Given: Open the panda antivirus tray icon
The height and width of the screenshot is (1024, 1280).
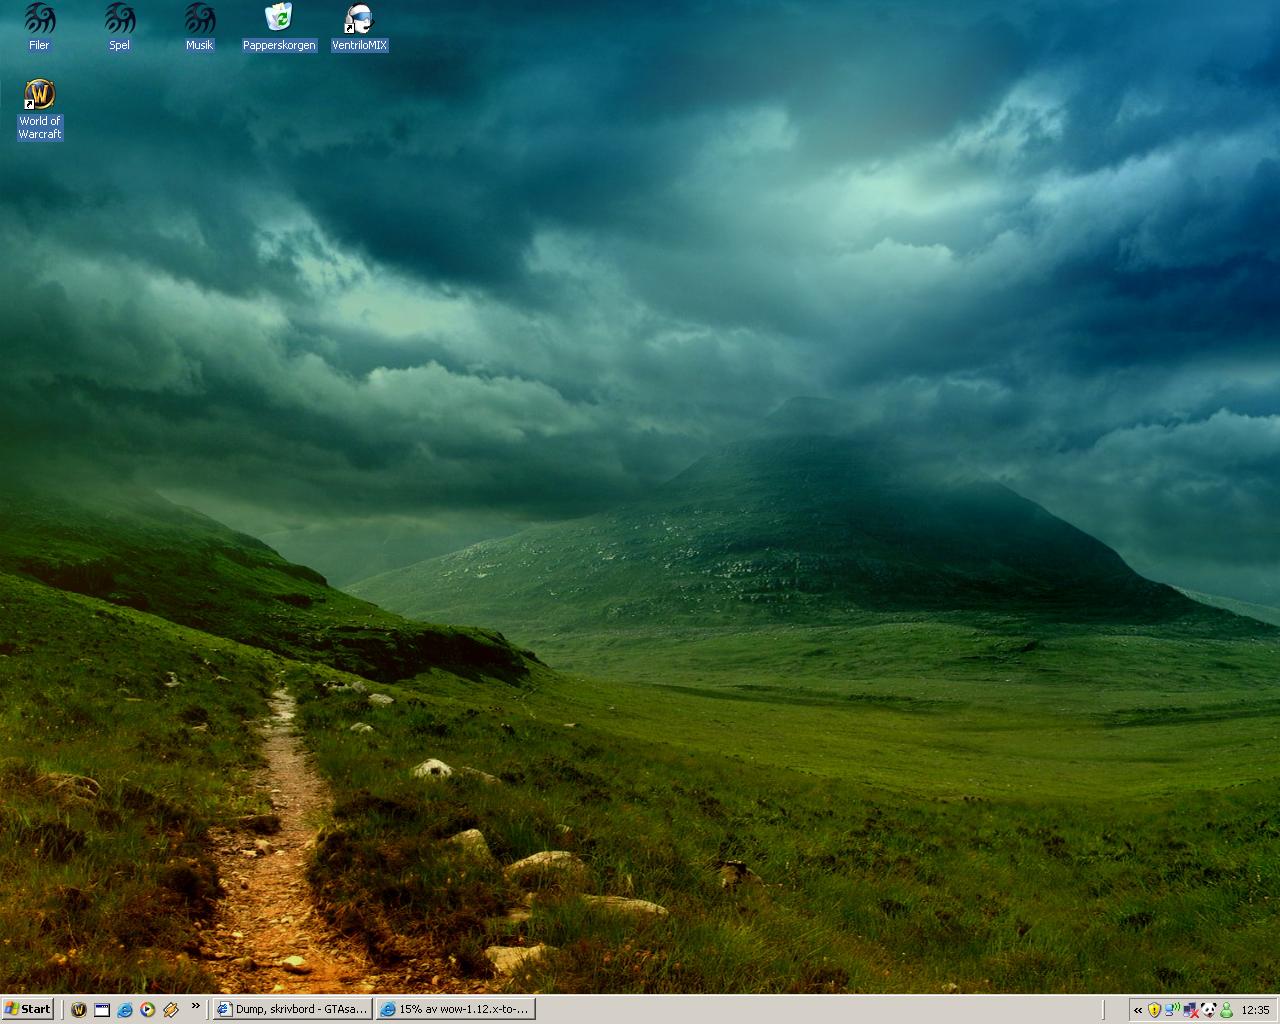Looking at the screenshot, I should (1208, 1010).
